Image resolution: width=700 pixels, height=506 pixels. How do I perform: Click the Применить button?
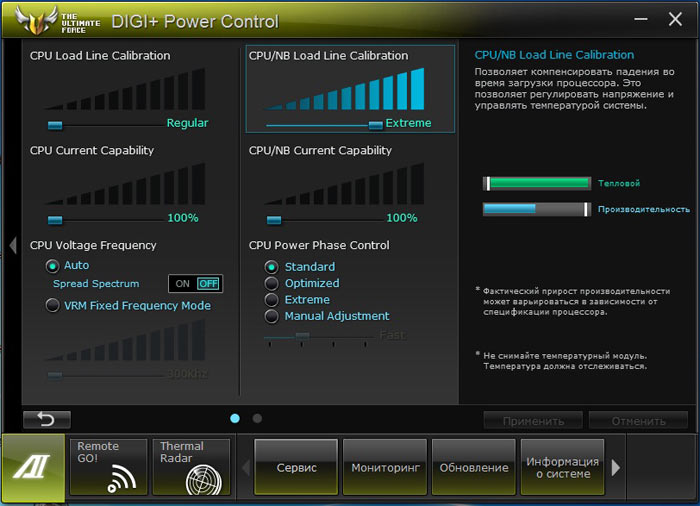[533, 421]
